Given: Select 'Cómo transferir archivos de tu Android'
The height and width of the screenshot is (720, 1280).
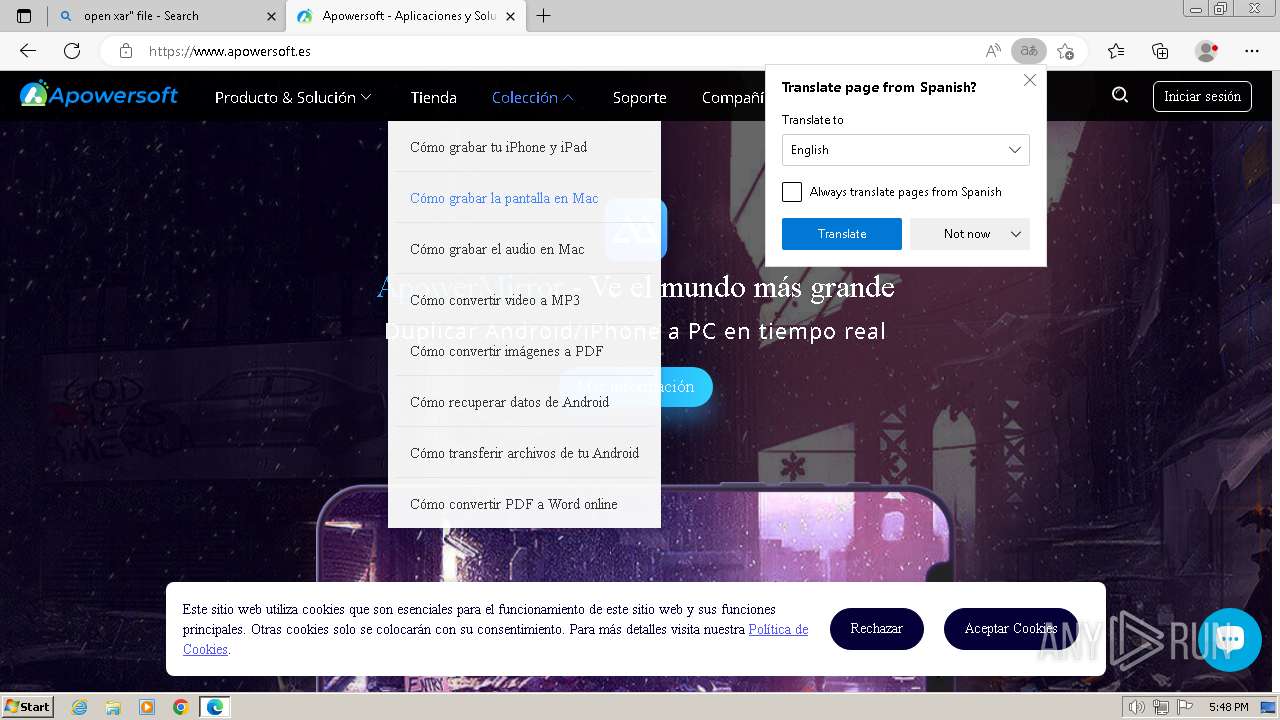Looking at the screenshot, I should coord(524,453).
